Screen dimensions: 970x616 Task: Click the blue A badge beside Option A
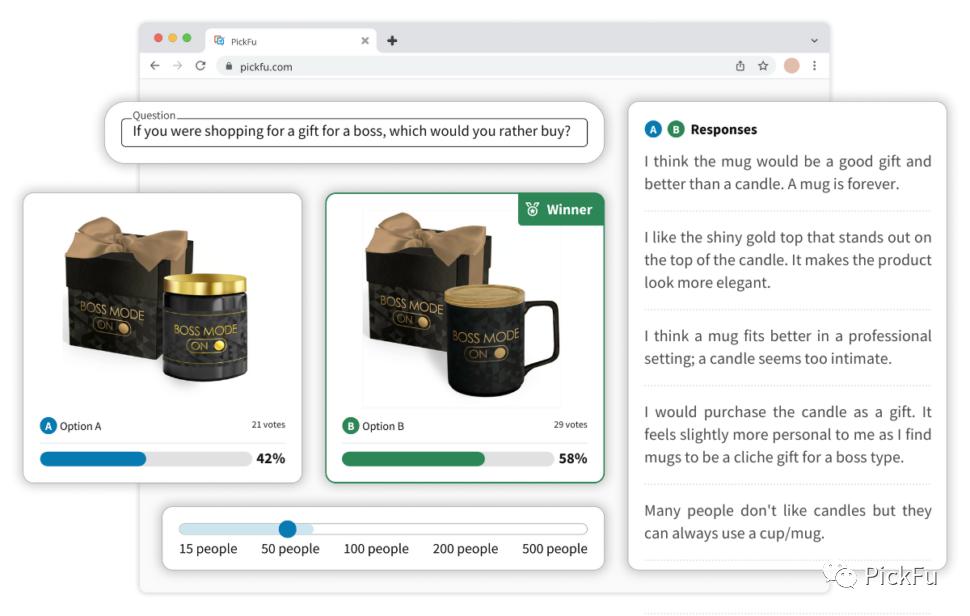tap(48, 426)
